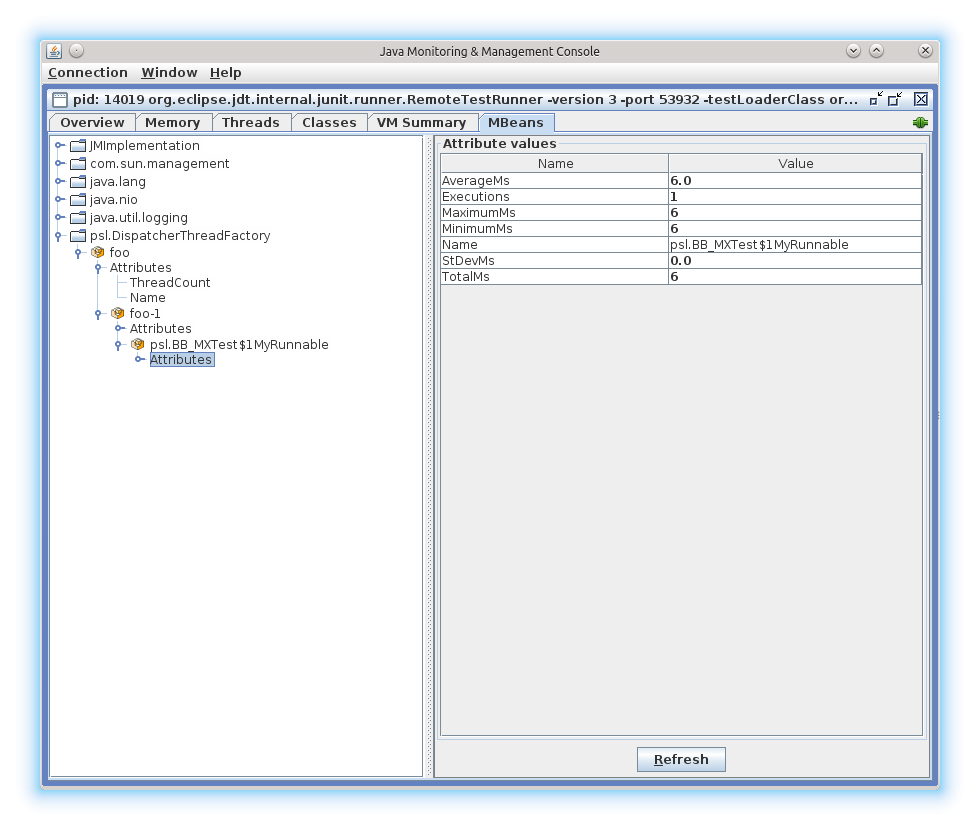Open the VM Summary tab
The width and height of the screenshot is (980, 830).
[x=421, y=123]
